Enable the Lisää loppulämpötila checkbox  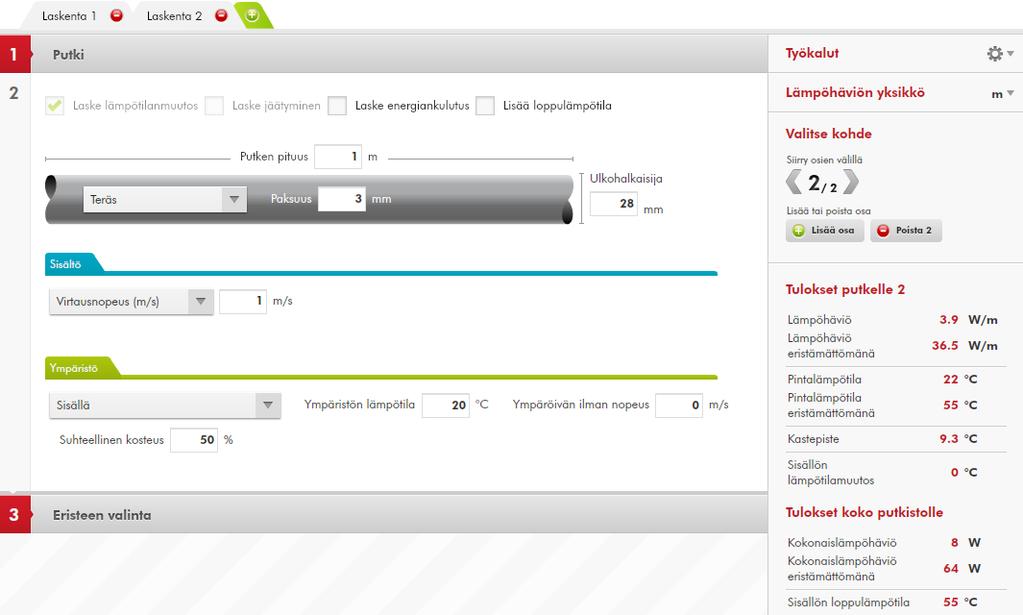click(x=485, y=106)
